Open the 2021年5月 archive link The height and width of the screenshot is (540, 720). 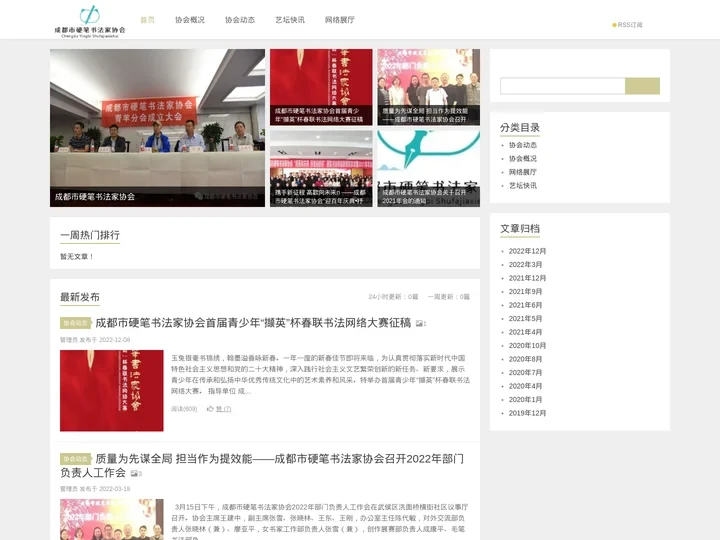point(525,319)
